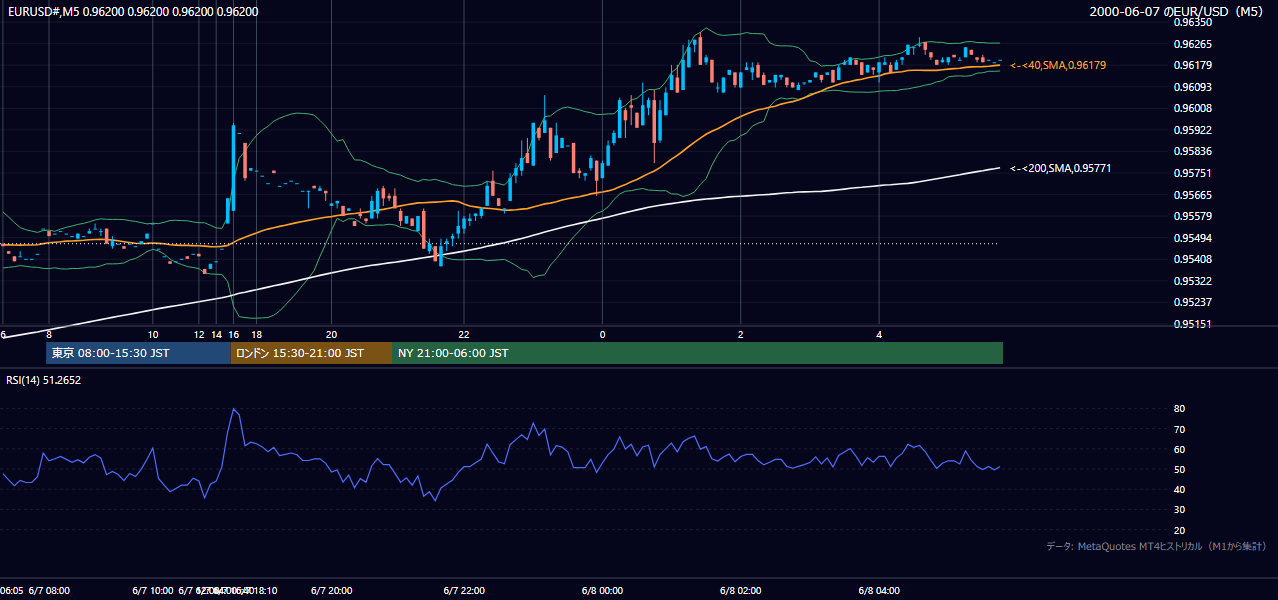Screen dimensions: 1278x600
Task: Click hour tick 18 under the price chart
Action: 257,334
